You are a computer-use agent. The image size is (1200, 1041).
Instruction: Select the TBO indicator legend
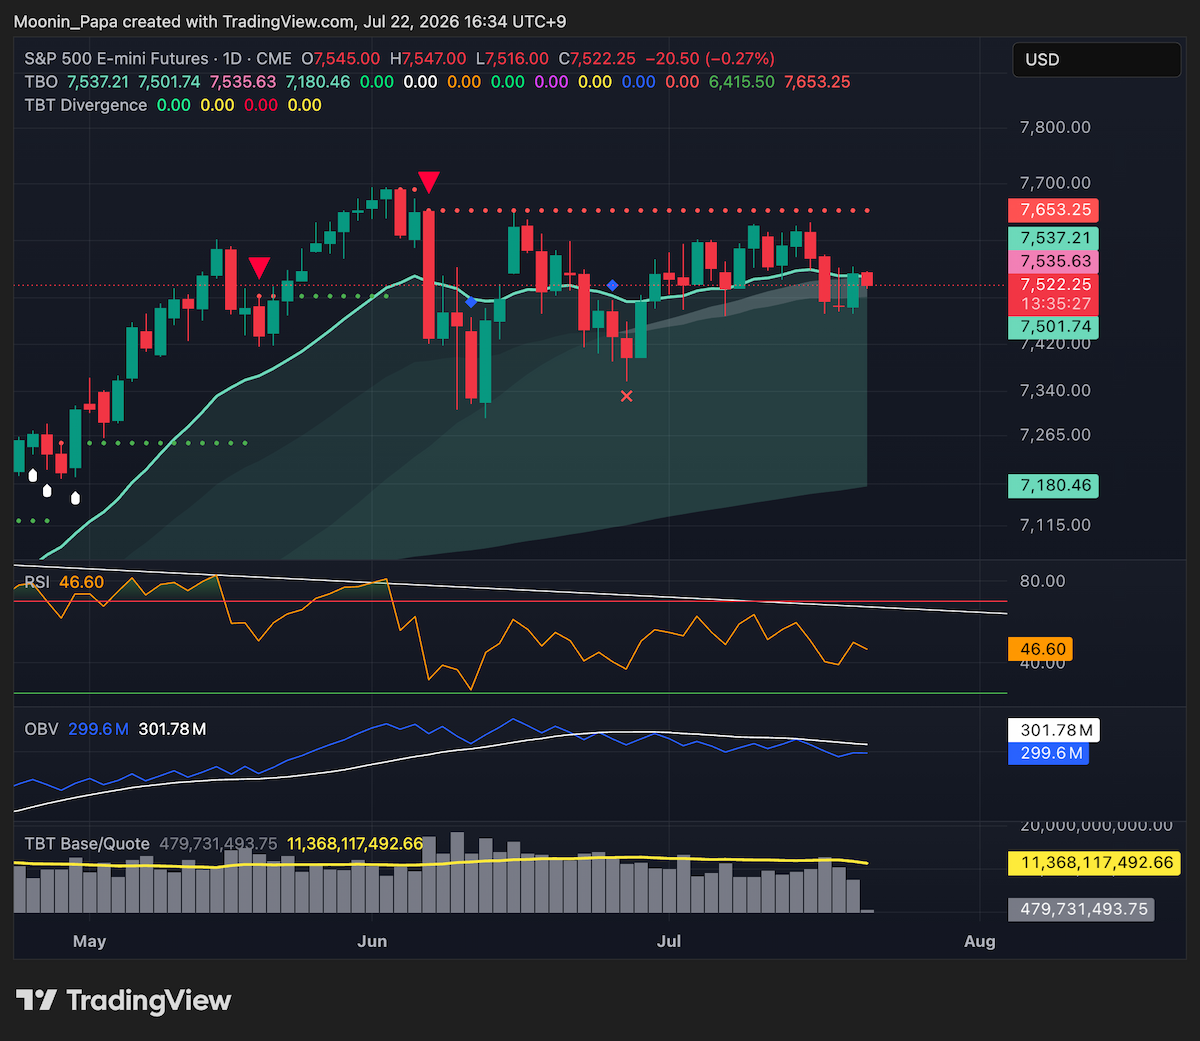[41, 82]
